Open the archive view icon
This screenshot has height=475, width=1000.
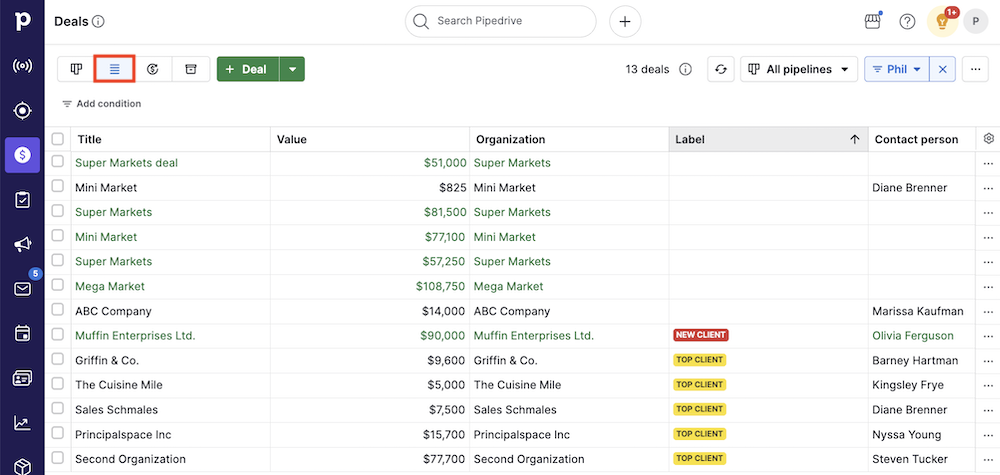click(x=190, y=69)
